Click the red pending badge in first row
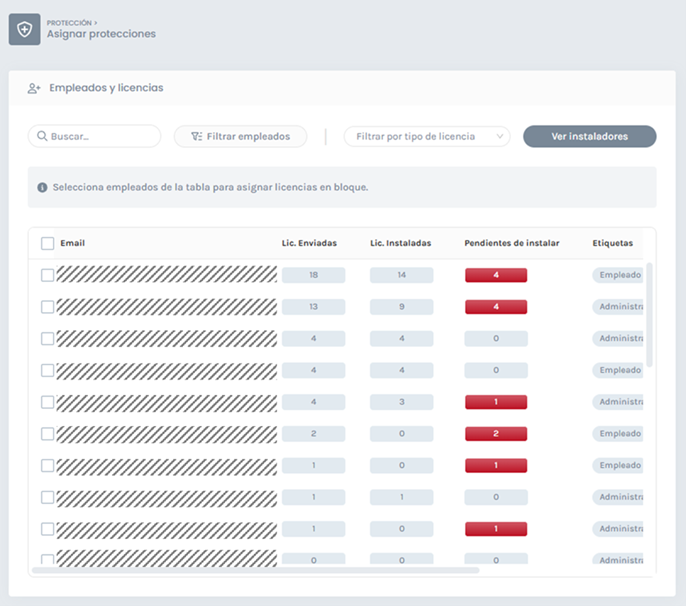 coord(495,275)
